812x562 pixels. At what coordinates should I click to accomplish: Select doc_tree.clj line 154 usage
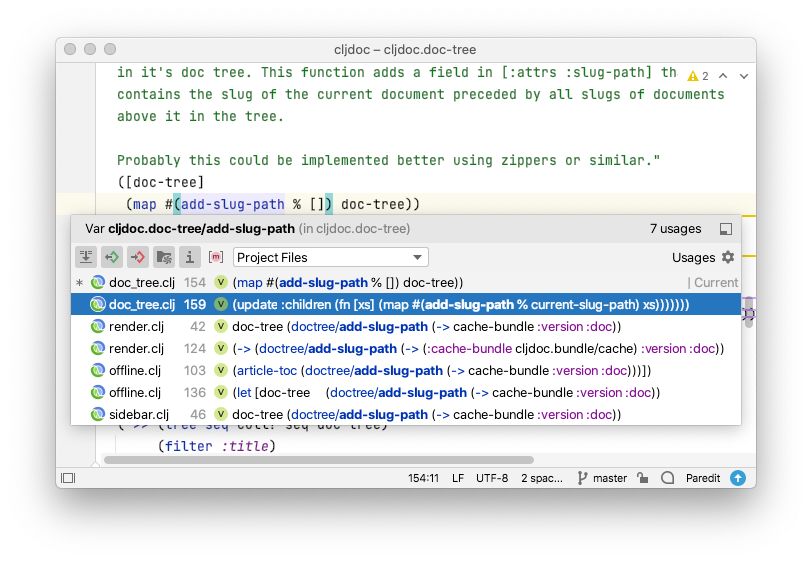point(405,282)
